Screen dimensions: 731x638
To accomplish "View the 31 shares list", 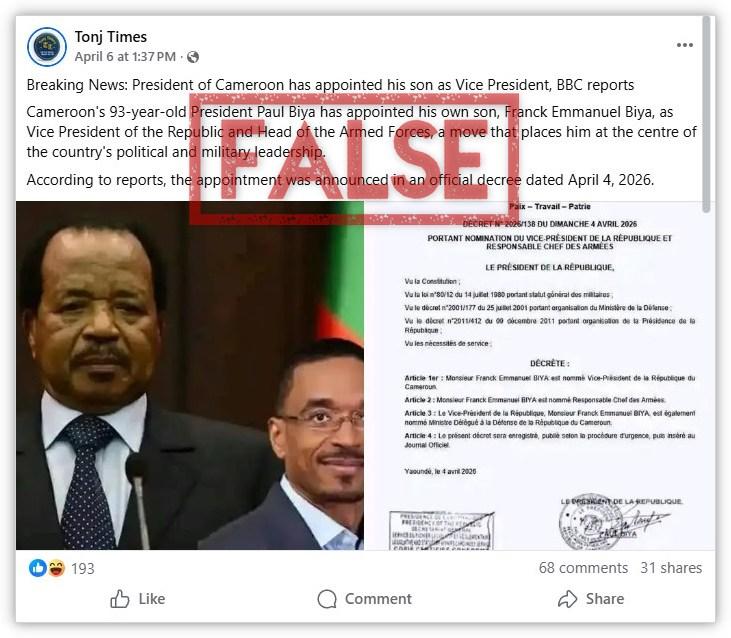I will coord(671,568).
